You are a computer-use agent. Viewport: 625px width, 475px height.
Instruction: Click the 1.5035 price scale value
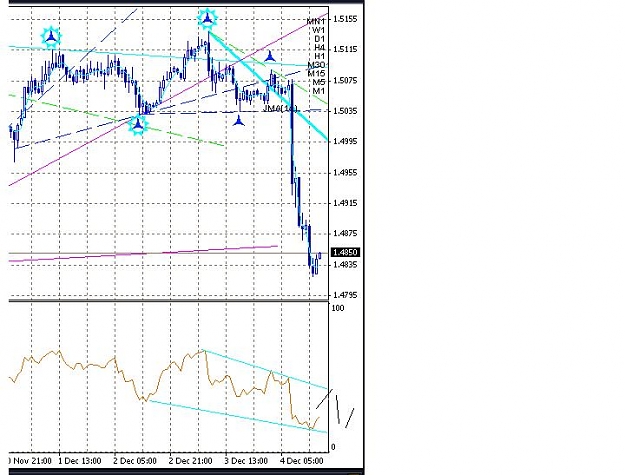(x=345, y=111)
